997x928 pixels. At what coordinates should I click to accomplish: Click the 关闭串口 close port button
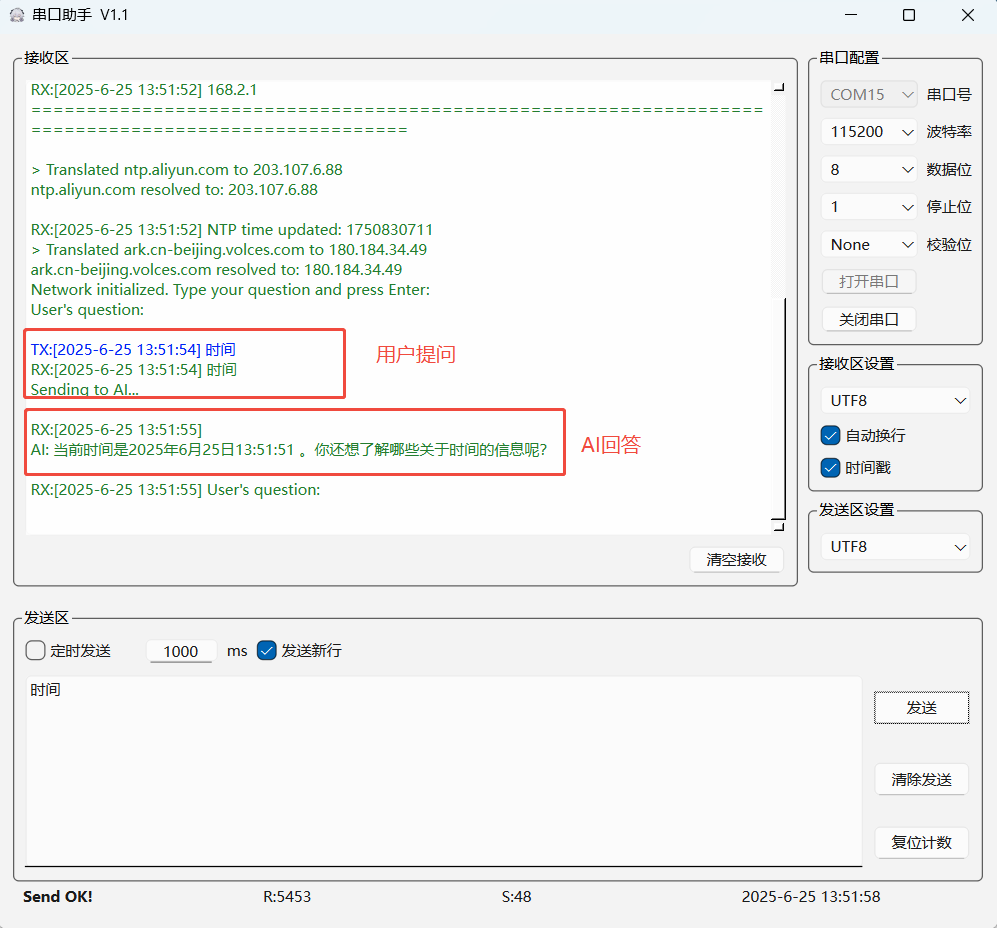869,320
